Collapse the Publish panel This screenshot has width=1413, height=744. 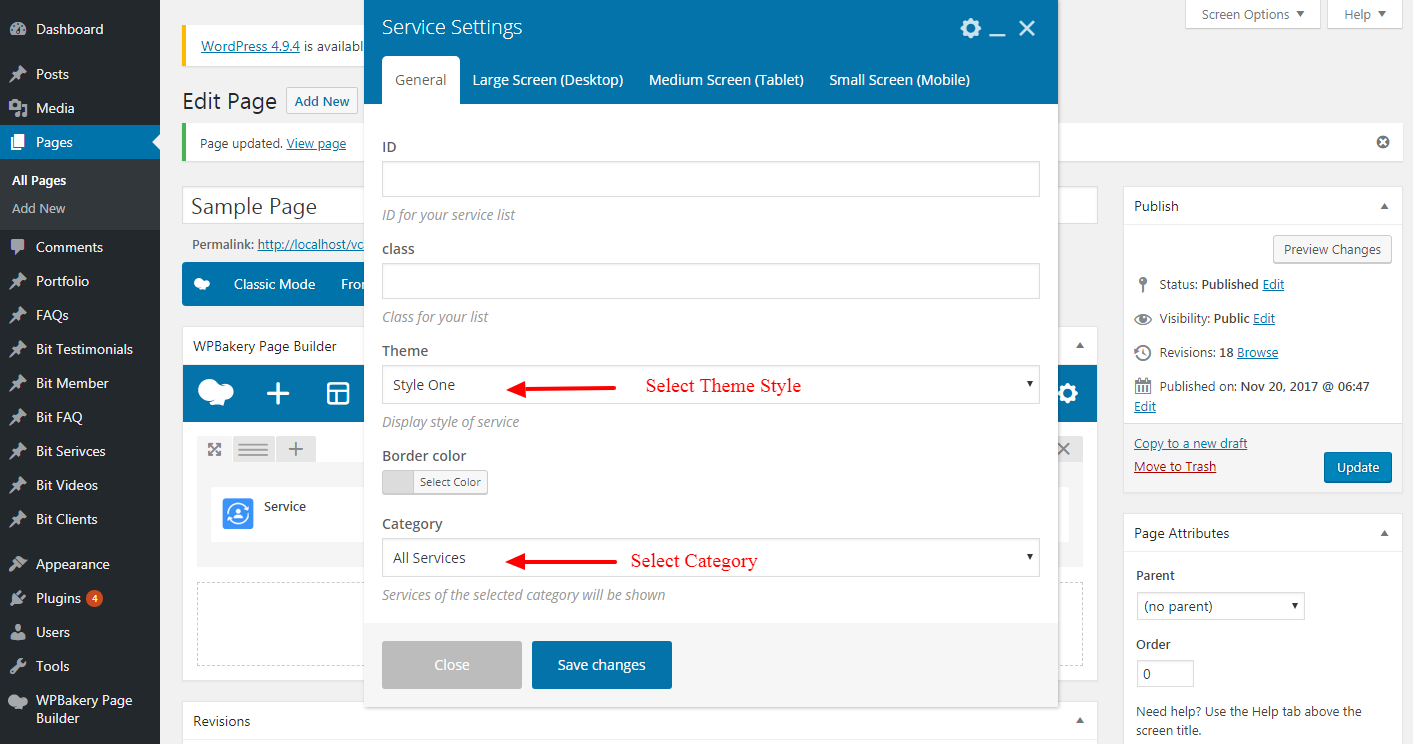click(1384, 206)
